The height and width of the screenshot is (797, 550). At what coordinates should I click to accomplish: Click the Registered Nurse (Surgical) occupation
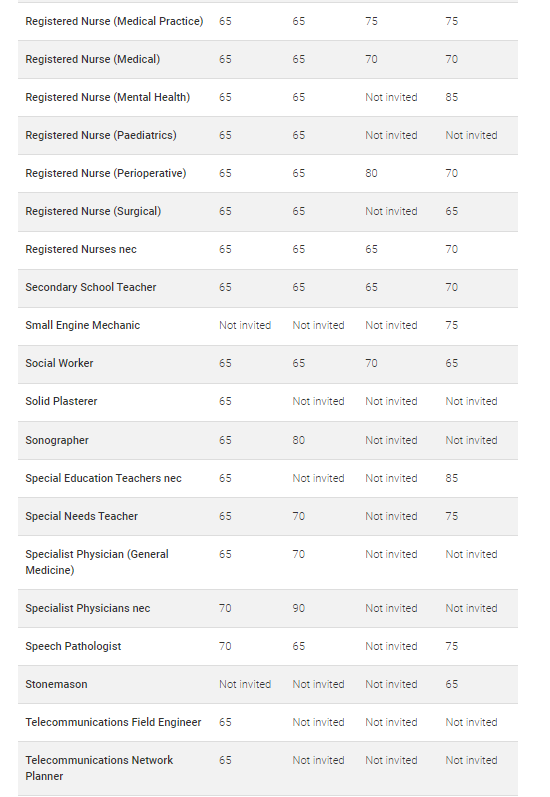point(93,211)
